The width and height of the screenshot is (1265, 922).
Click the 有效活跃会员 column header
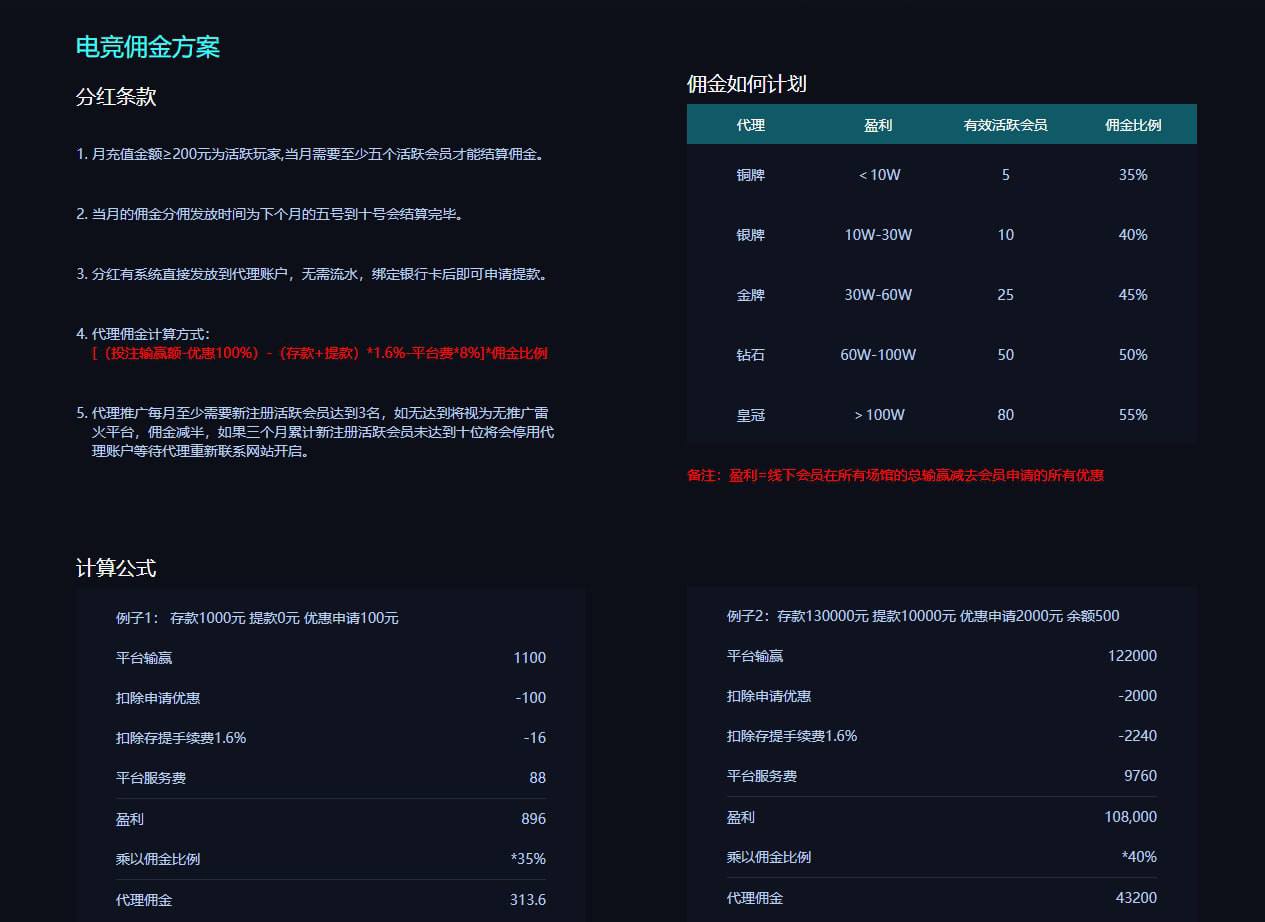1005,124
